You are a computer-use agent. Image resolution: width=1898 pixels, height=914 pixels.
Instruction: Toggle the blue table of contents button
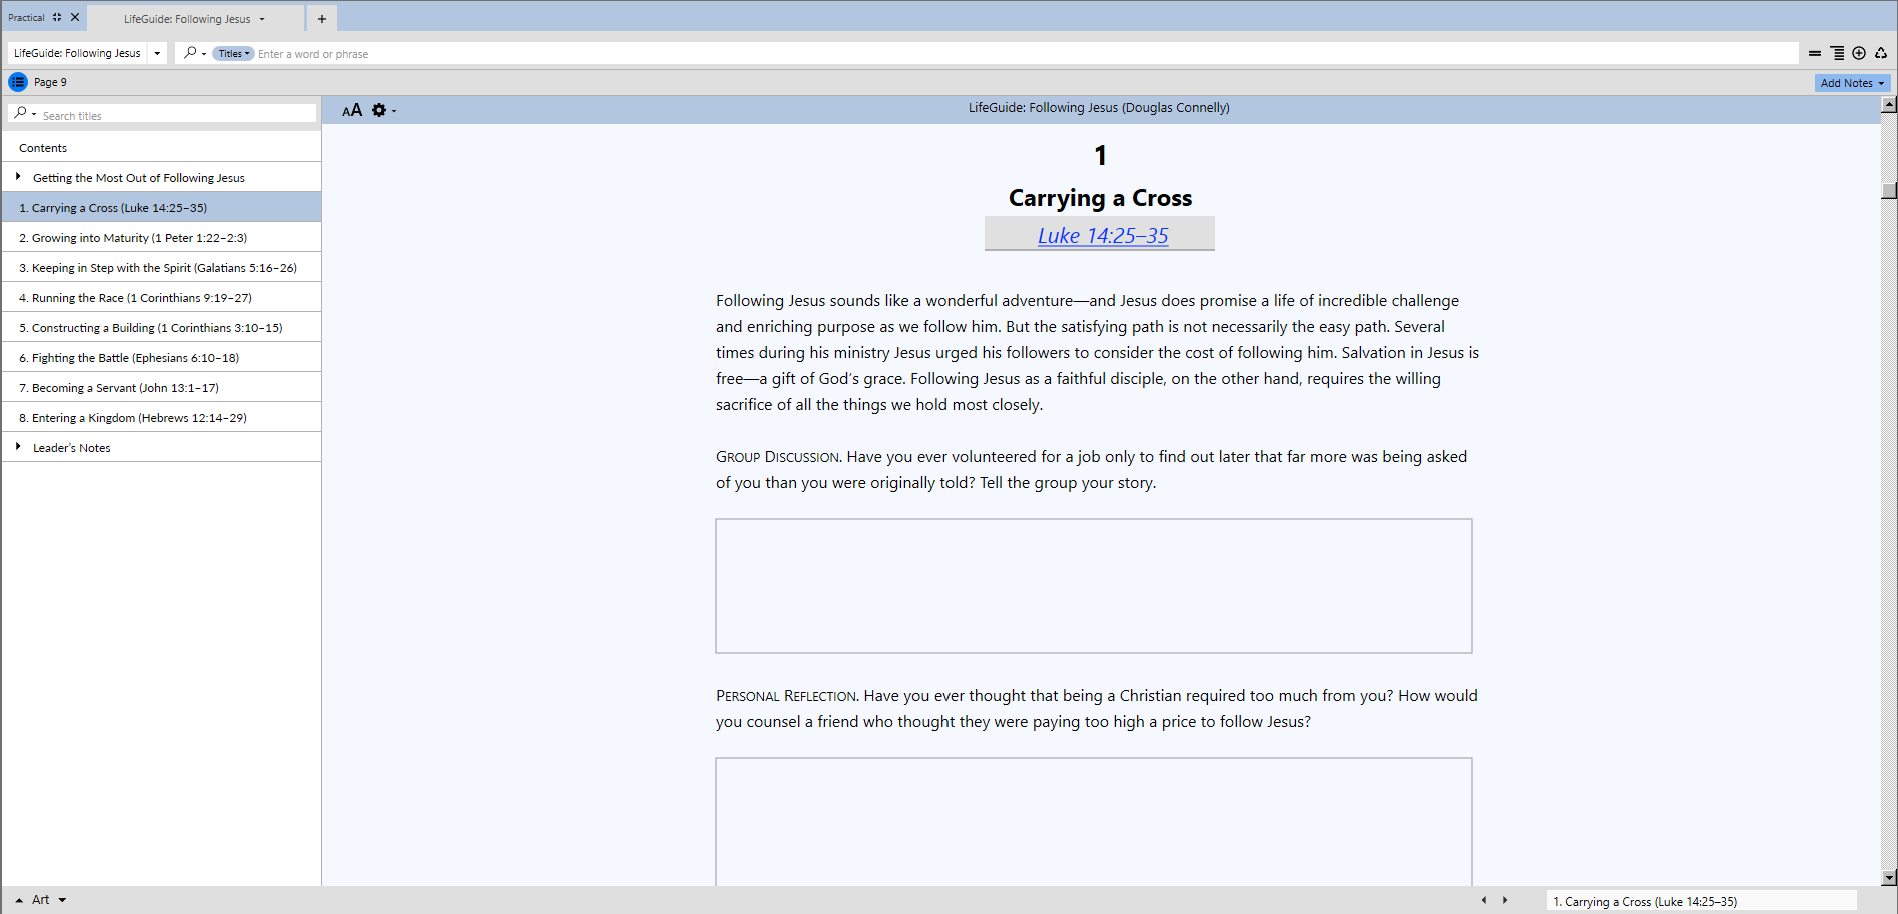coord(18,82)
